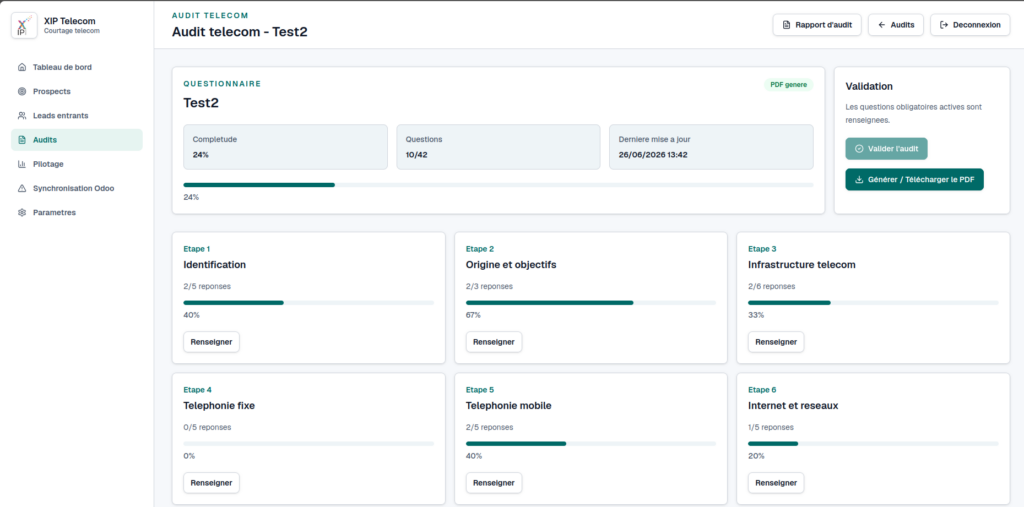Open Synchronisation Odoo in the sidebar
Screen dimensions: 1024x507
tap(77, 188)
